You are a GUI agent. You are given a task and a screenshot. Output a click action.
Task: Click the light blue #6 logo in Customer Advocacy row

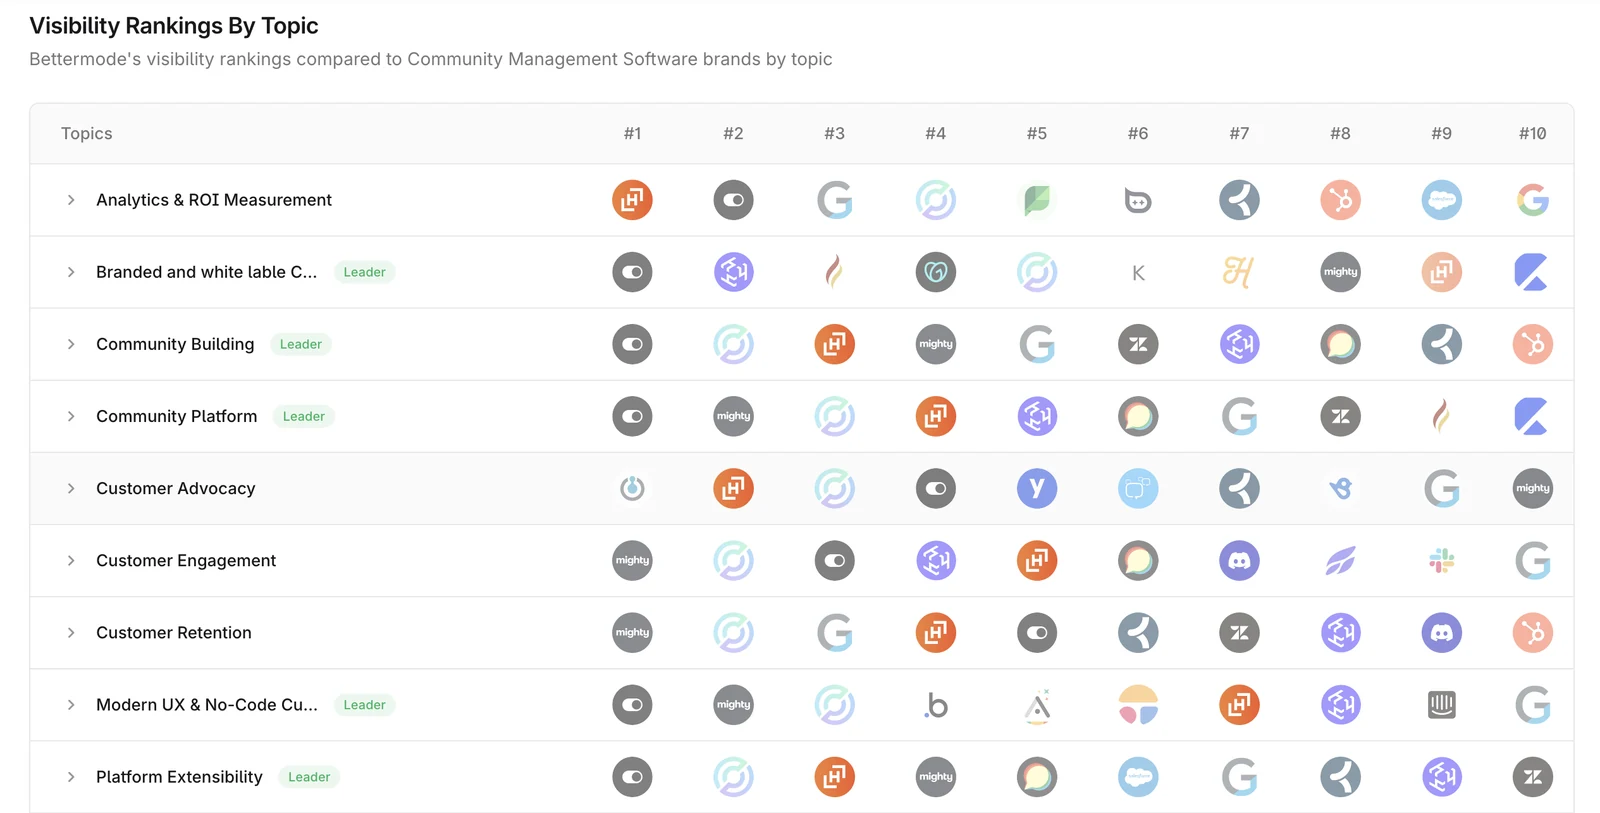(1138, 488)
